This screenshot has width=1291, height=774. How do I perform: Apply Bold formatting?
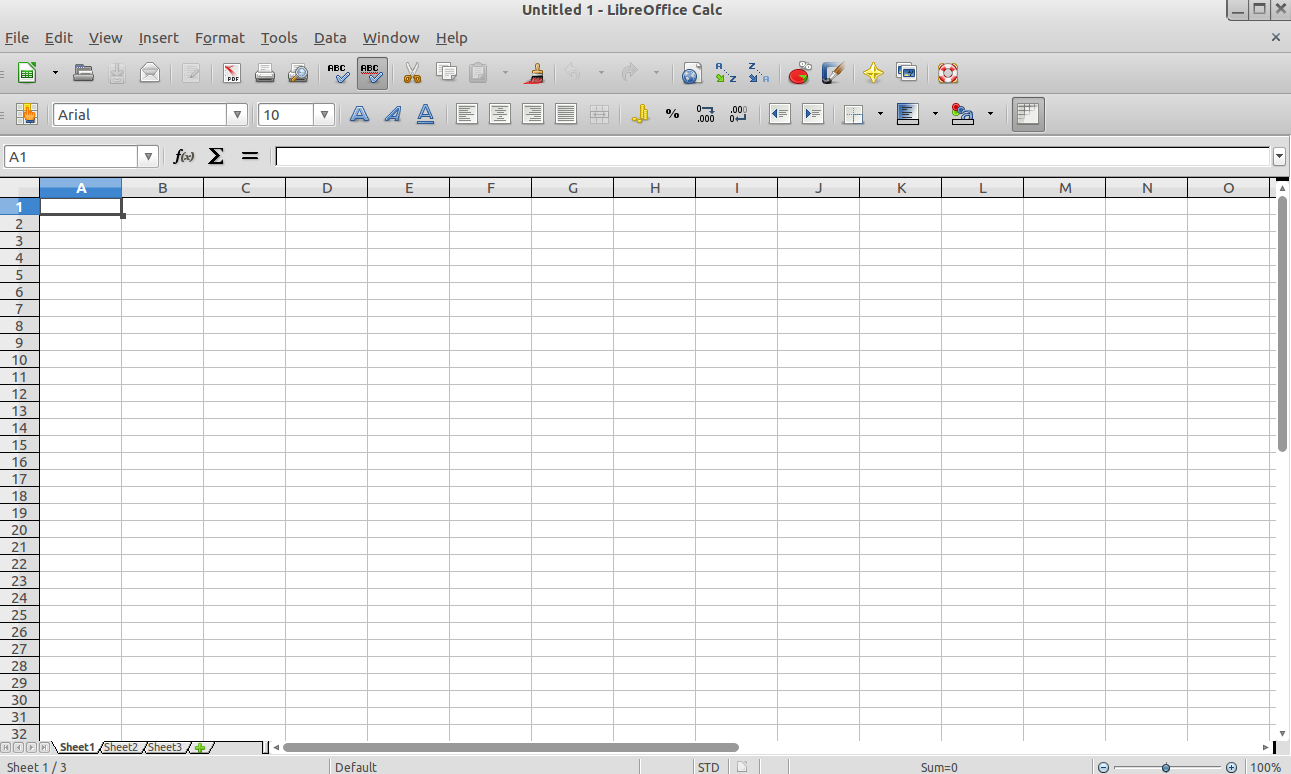[x=359, y=114]
